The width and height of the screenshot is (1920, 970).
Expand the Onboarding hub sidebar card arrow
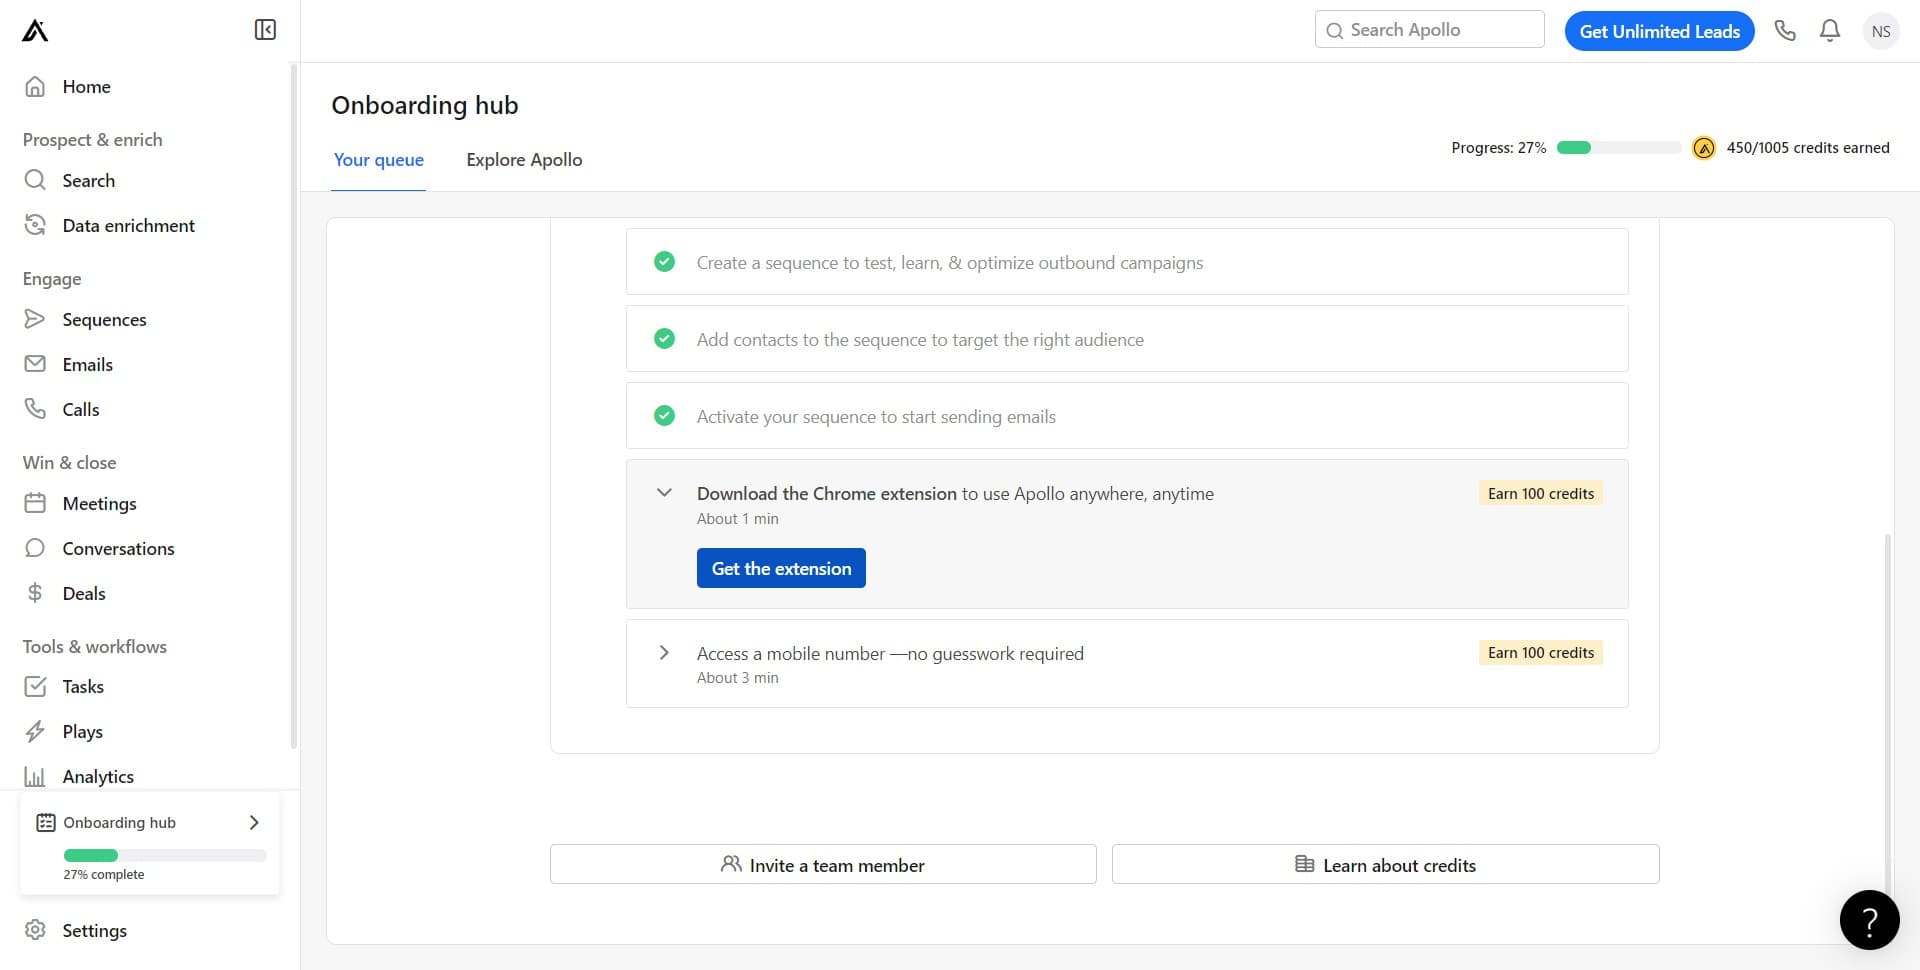click(254, 822)
